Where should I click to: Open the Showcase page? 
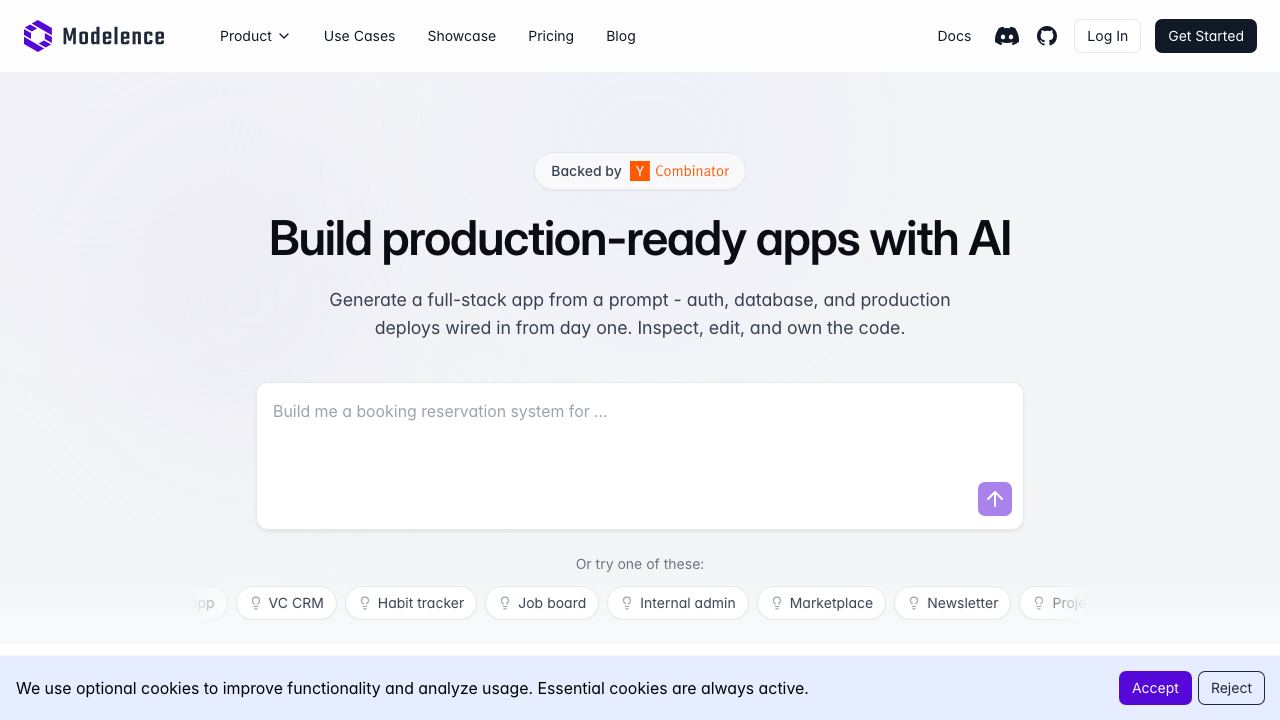pyautogui.click(x=462, y=36)
